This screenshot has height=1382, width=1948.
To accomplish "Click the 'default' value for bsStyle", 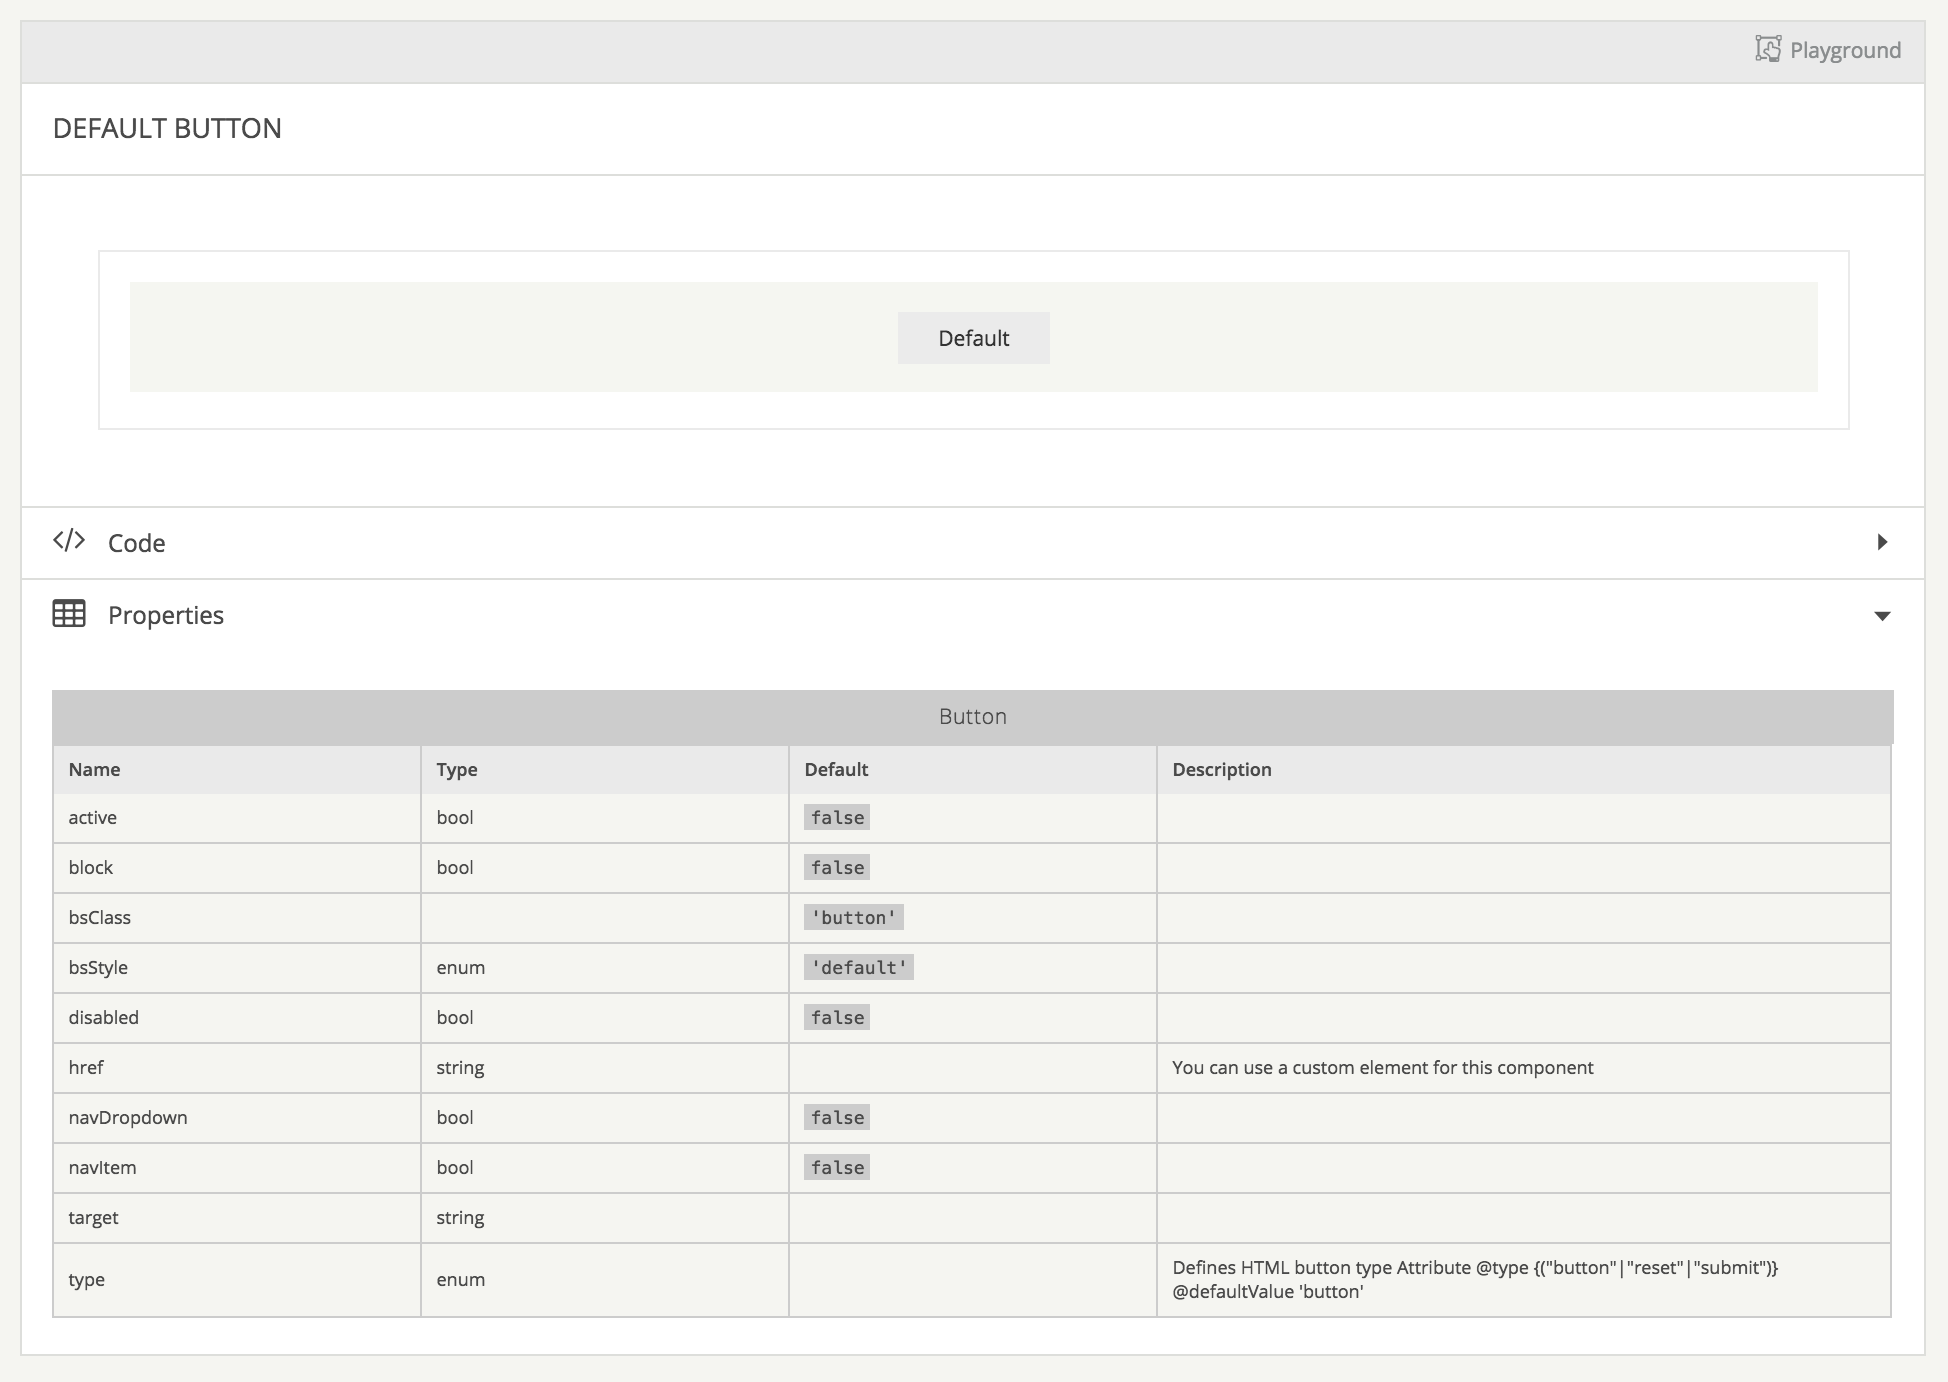I will pos(858,968).
